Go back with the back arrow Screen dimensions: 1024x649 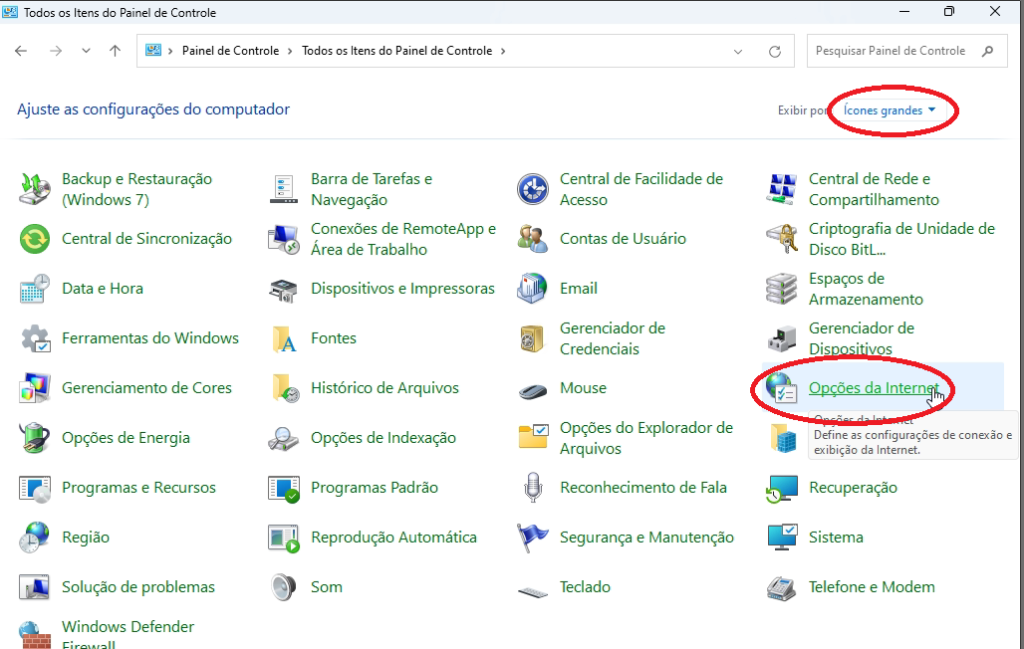[x=21, y=51]
